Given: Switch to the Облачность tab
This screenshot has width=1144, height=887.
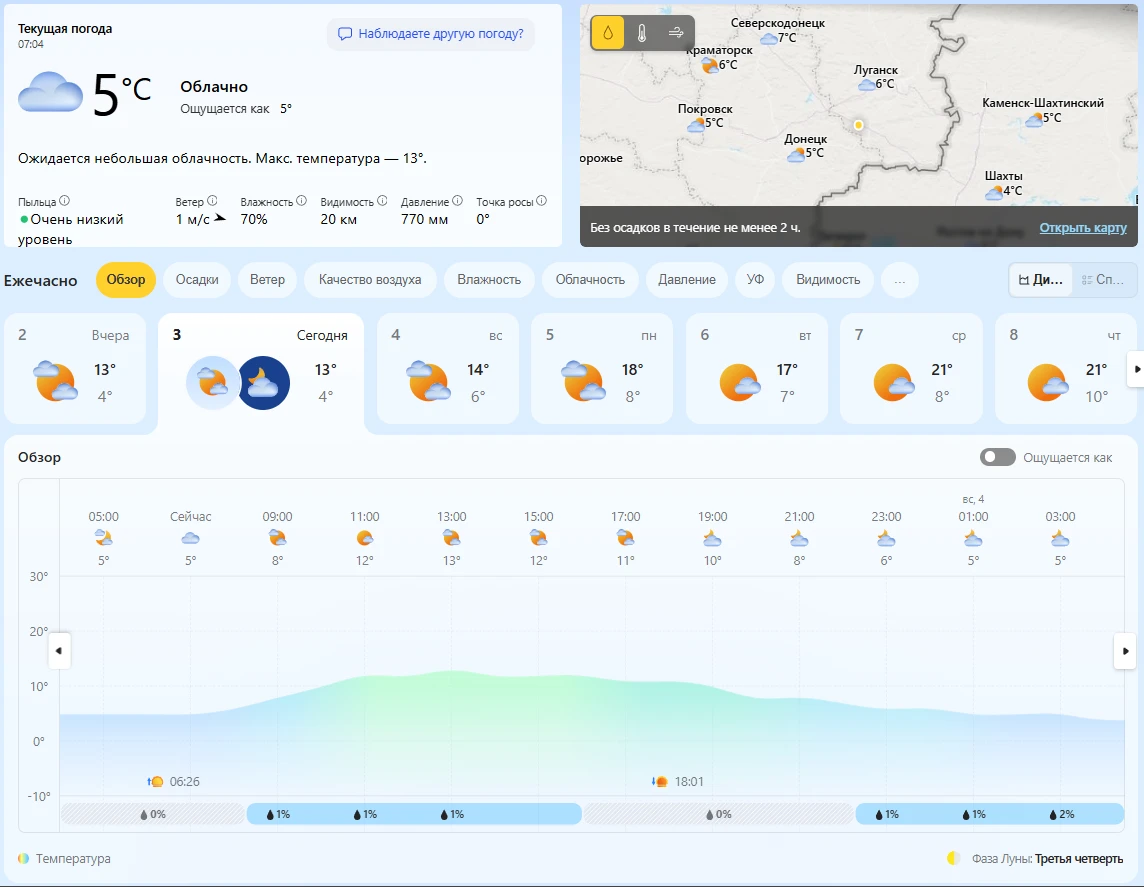Looking at the screenshot, I should pos(590,280).
